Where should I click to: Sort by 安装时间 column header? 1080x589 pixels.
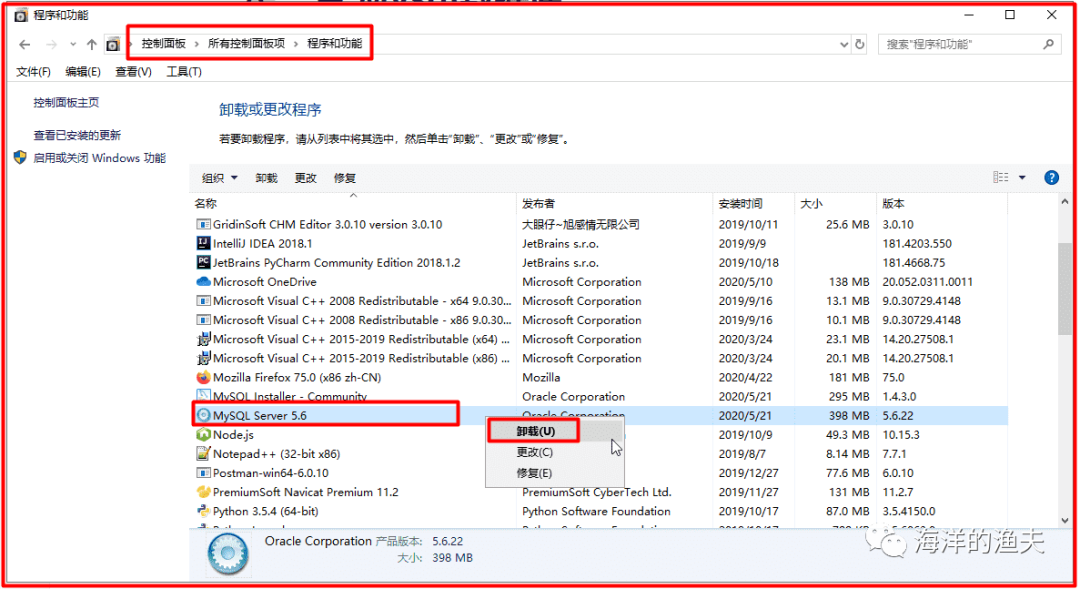coord(740,203)
